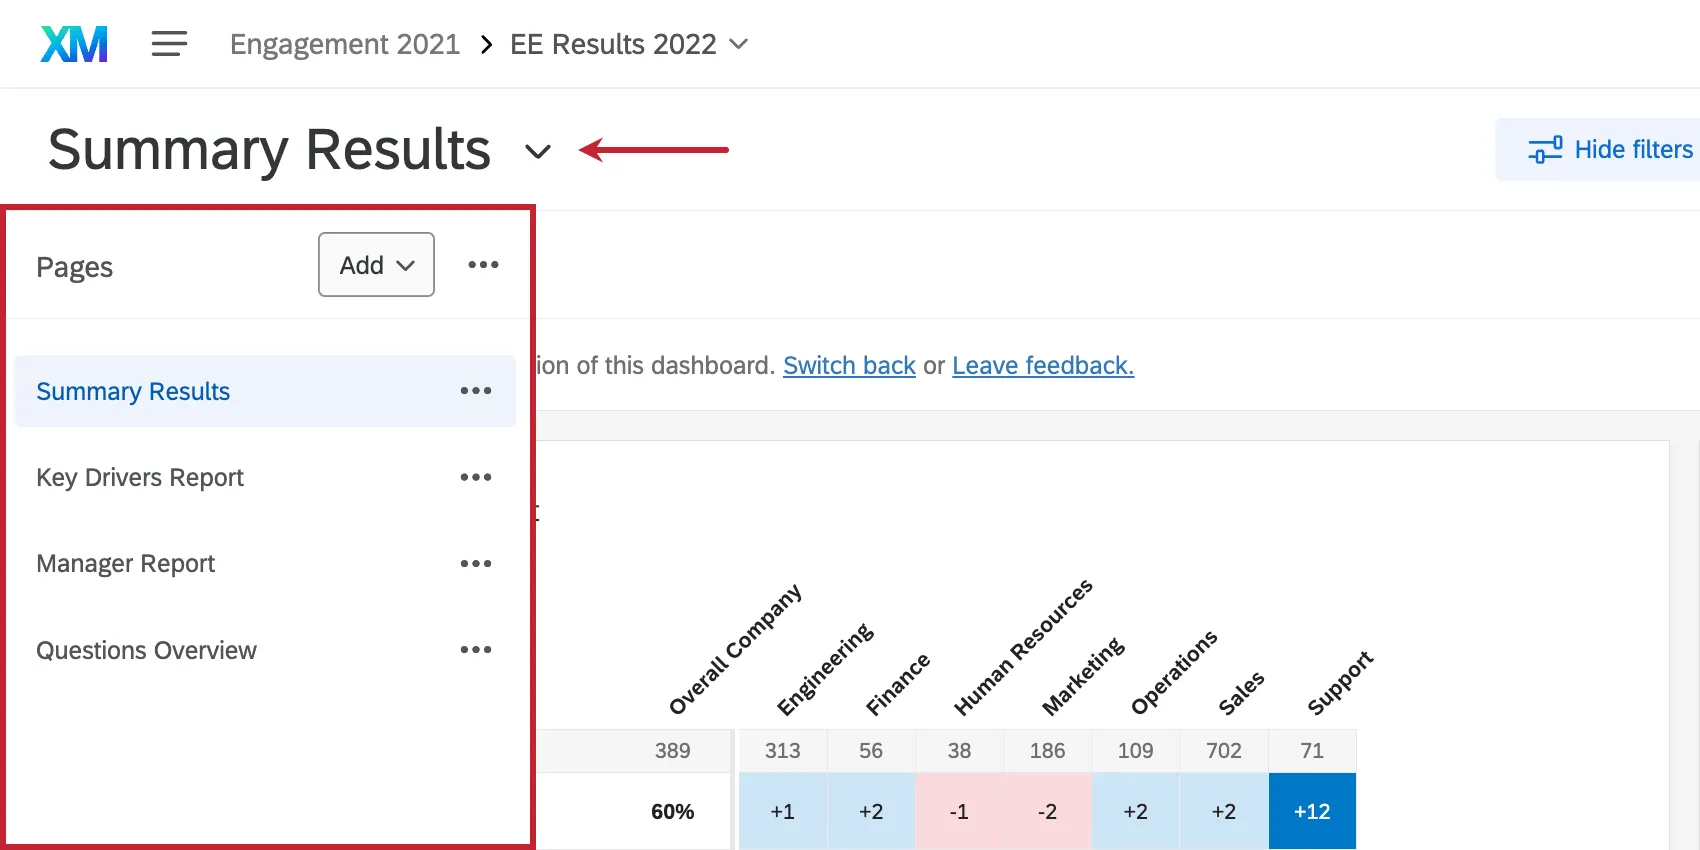Select the Questions Overview page
Viewport: 1700px width, 850px height.
[x=146, y=650]
